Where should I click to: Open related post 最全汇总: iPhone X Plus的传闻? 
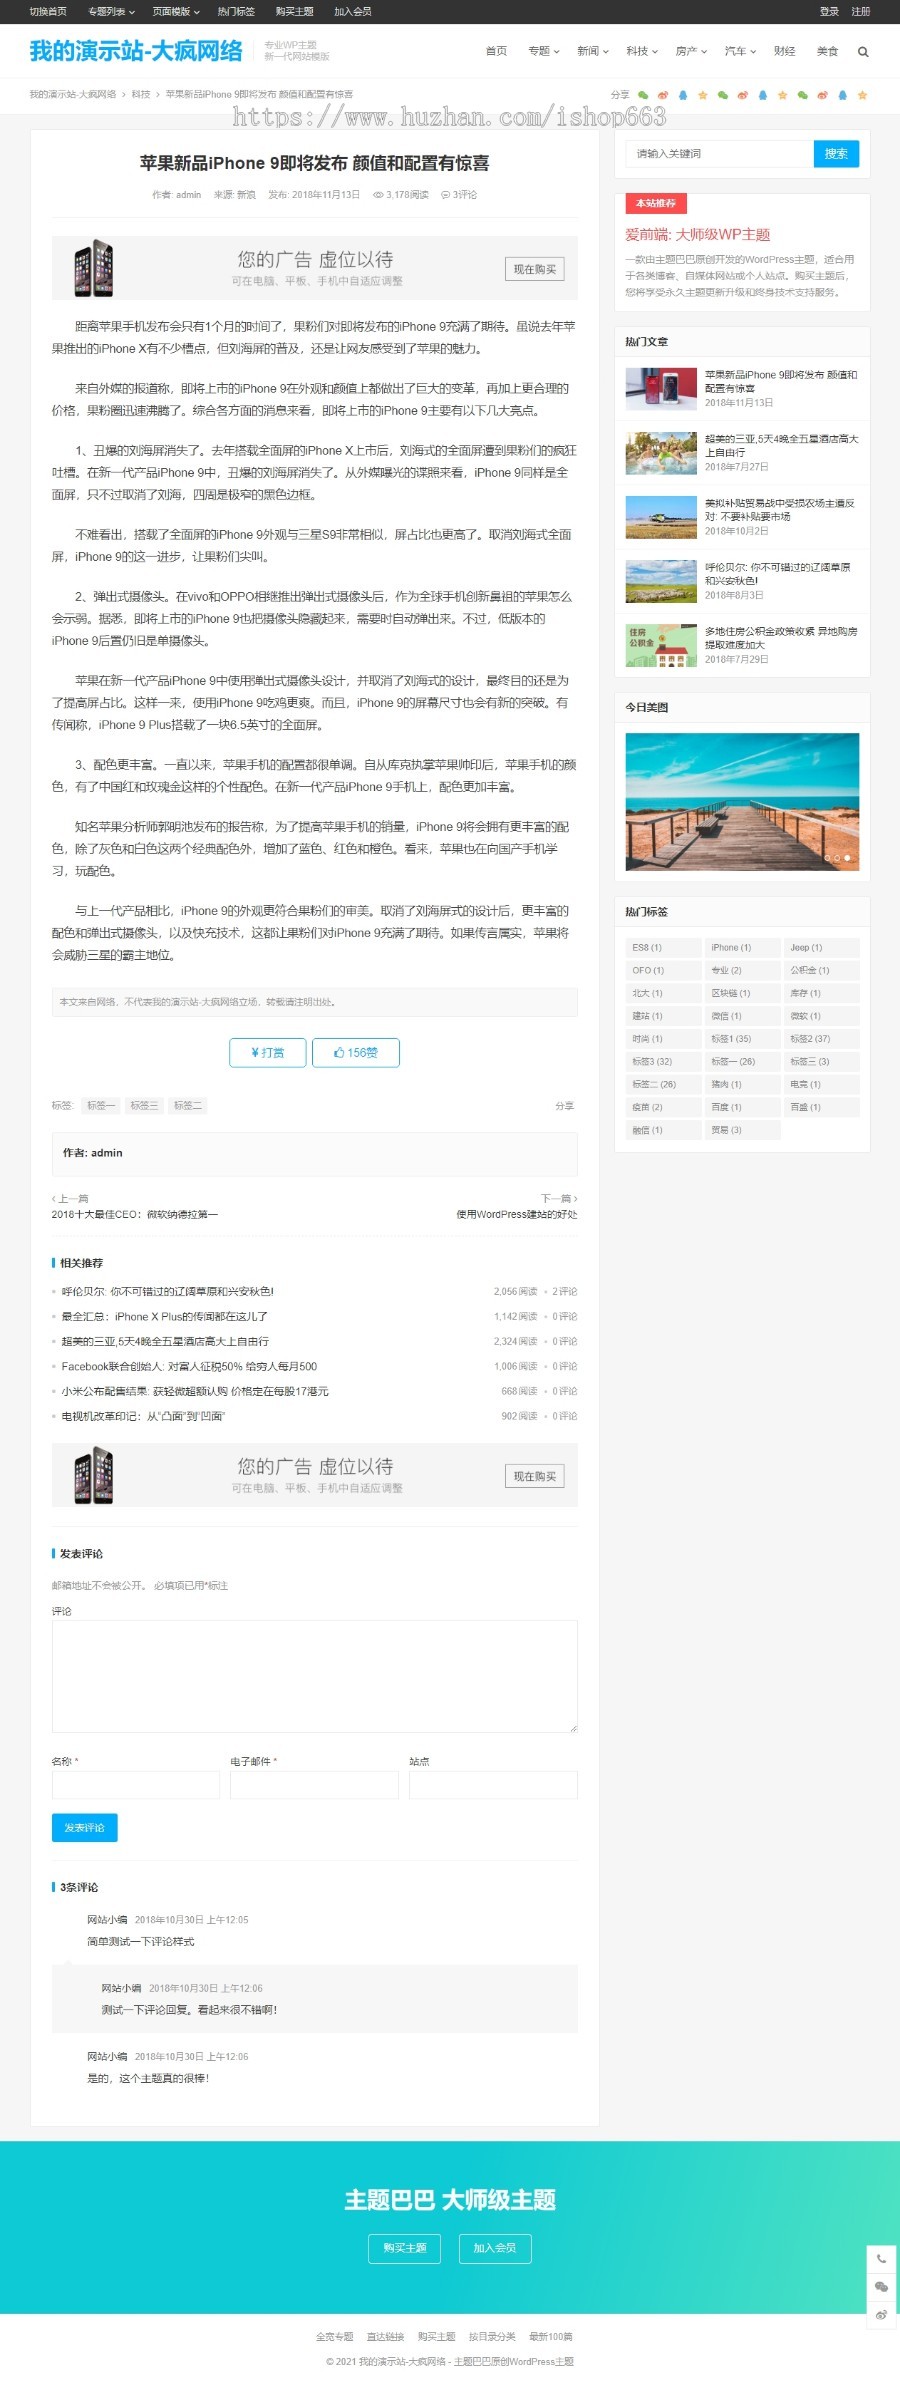[165, 1317]
